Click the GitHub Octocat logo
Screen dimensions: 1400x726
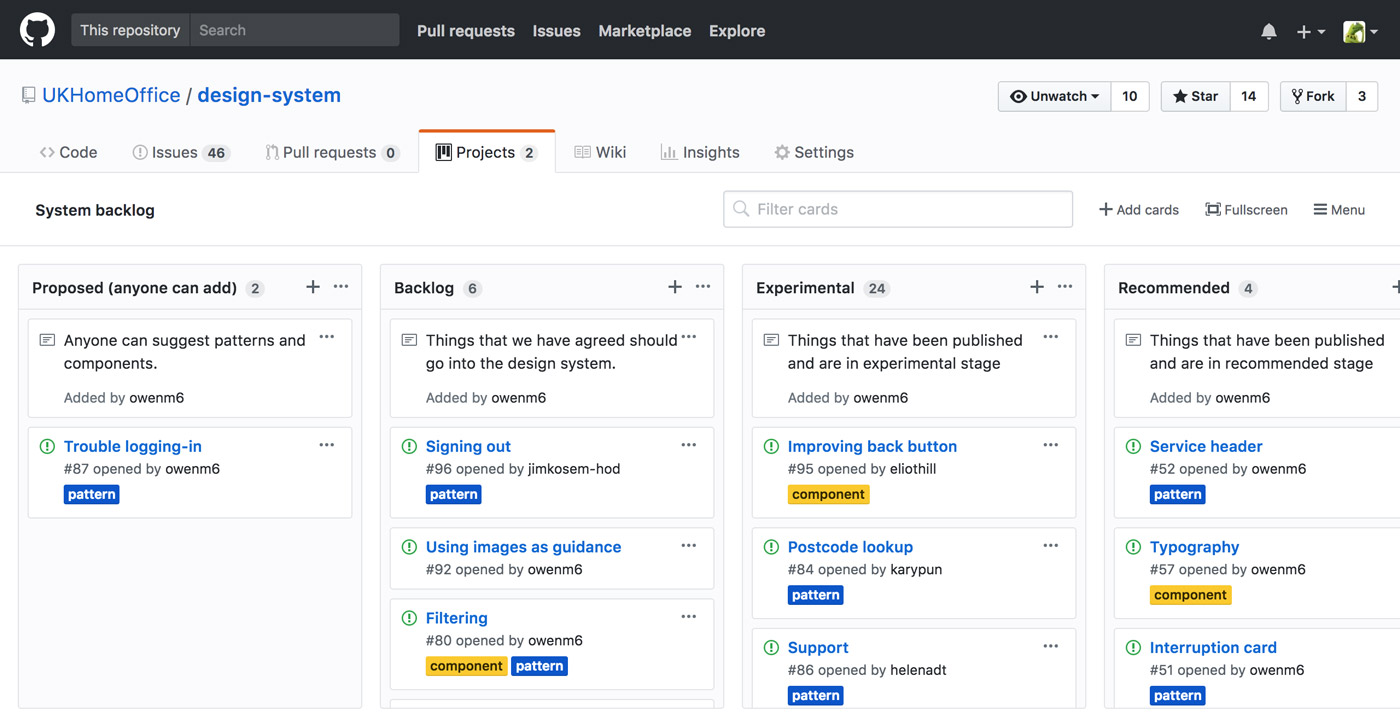[38, 30]
